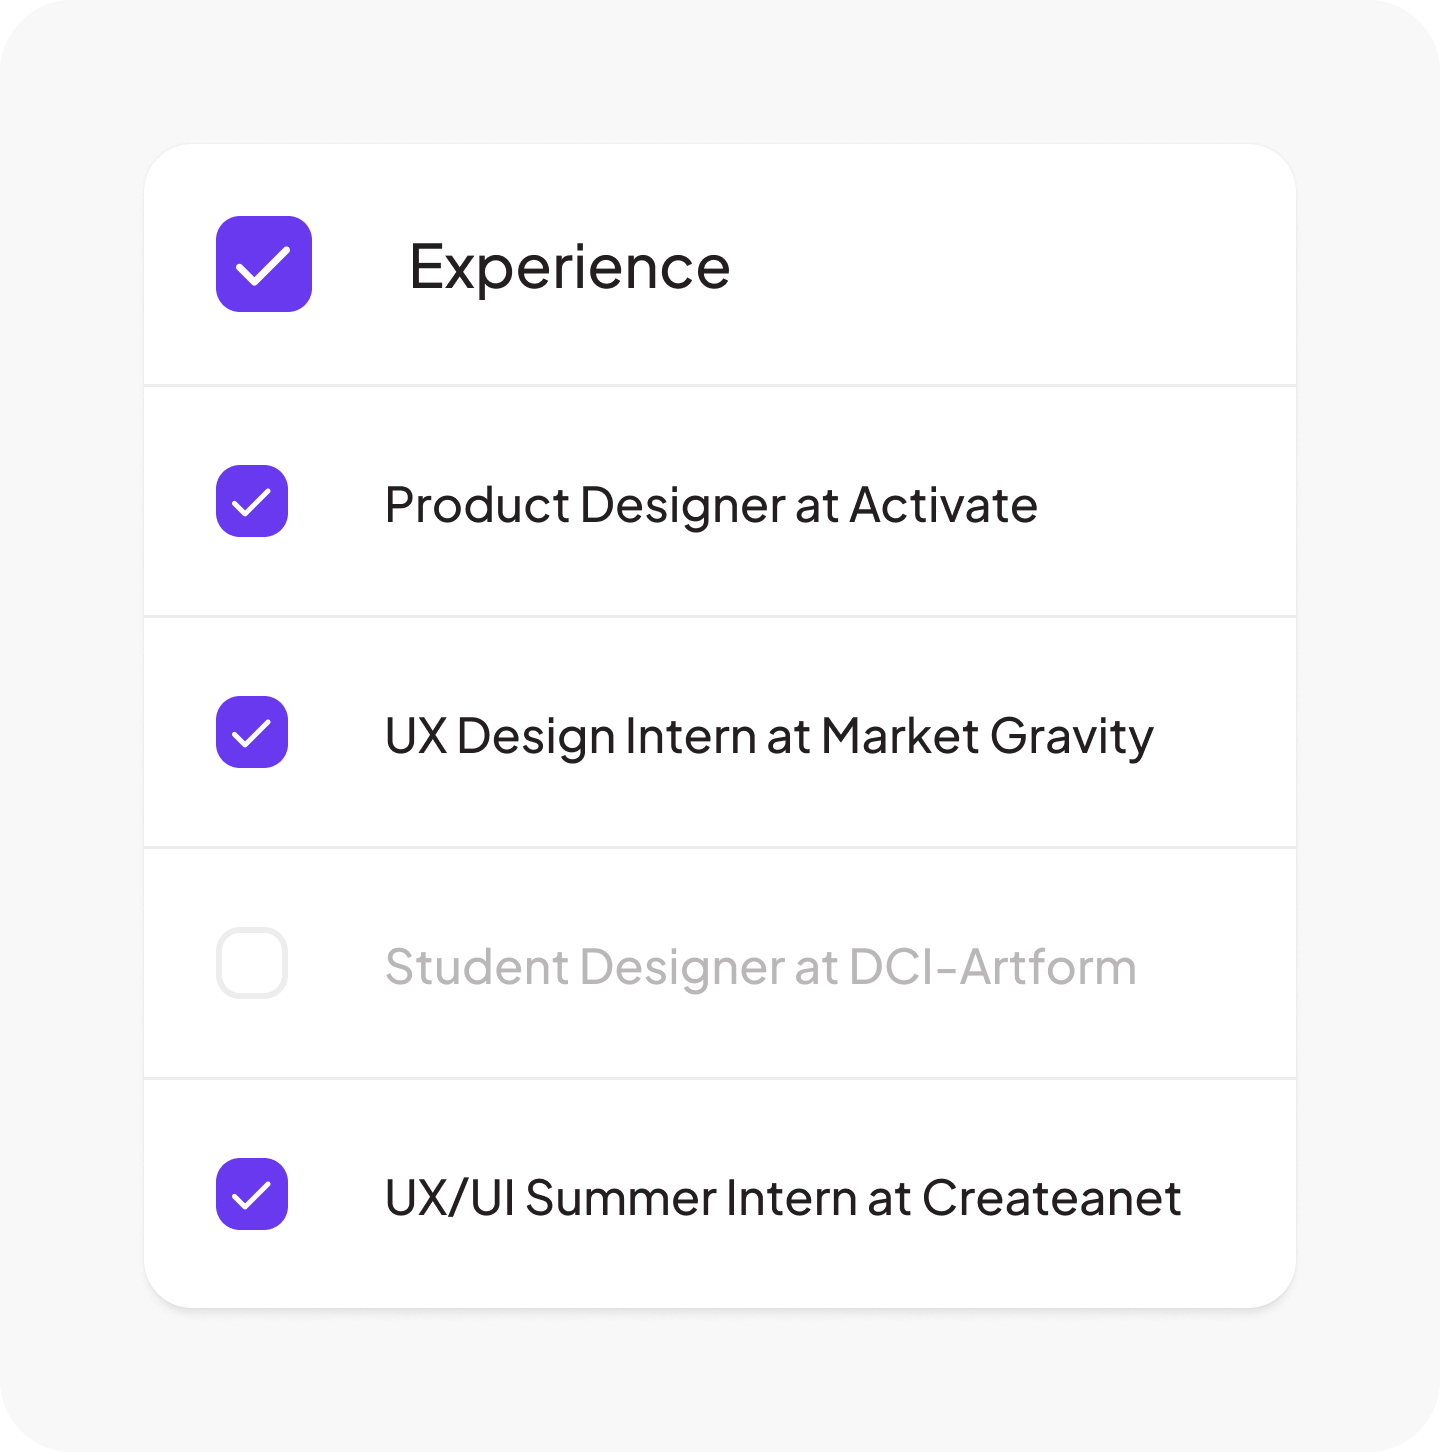Click the checkmark icon beside UX/UI Summer Intern

(251, 1195)
